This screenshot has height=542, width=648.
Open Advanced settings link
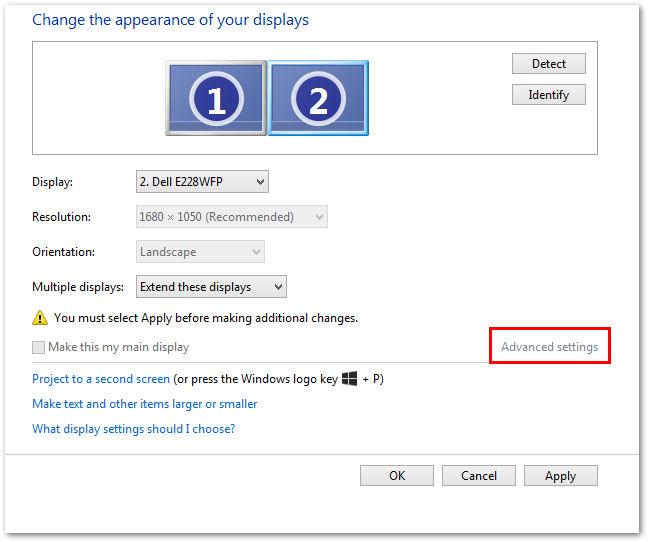click(x=549, y=347)
